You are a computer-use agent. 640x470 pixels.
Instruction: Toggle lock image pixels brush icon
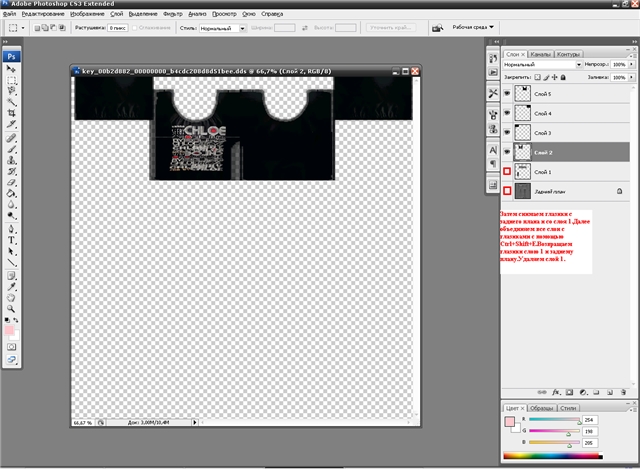(546, 77)
